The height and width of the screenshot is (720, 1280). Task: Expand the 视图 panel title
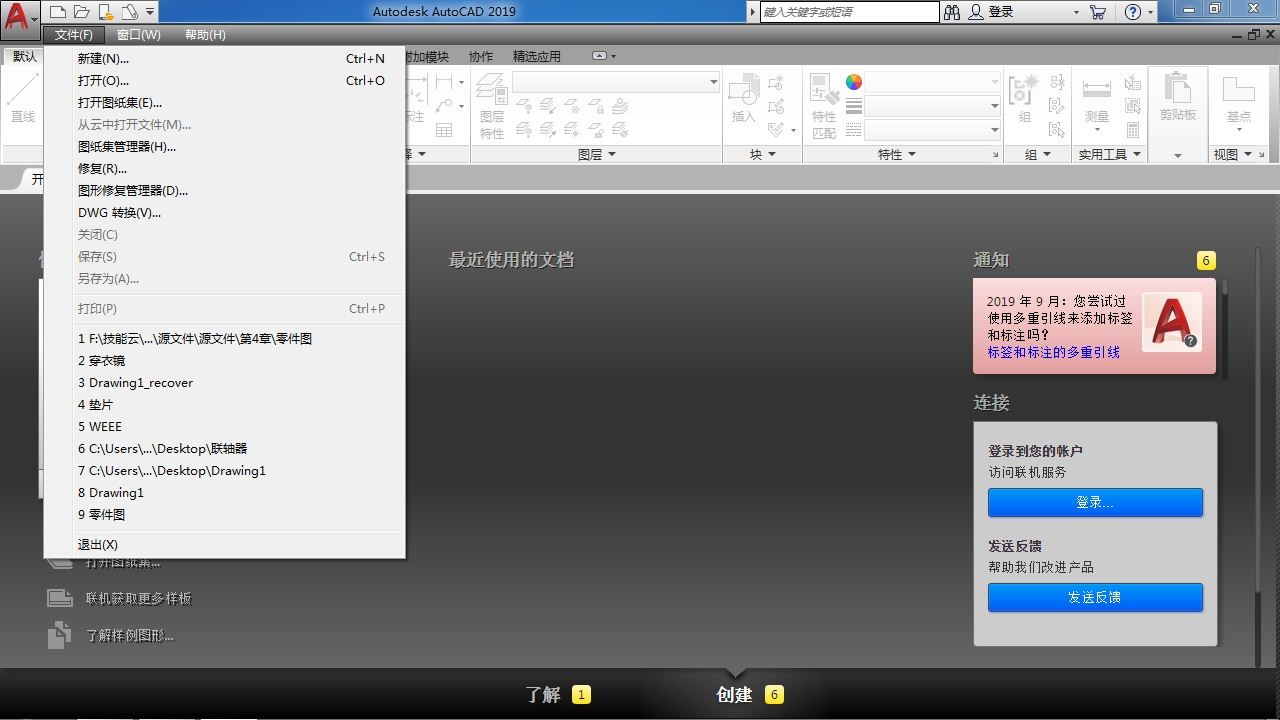tap(1232, 155)
